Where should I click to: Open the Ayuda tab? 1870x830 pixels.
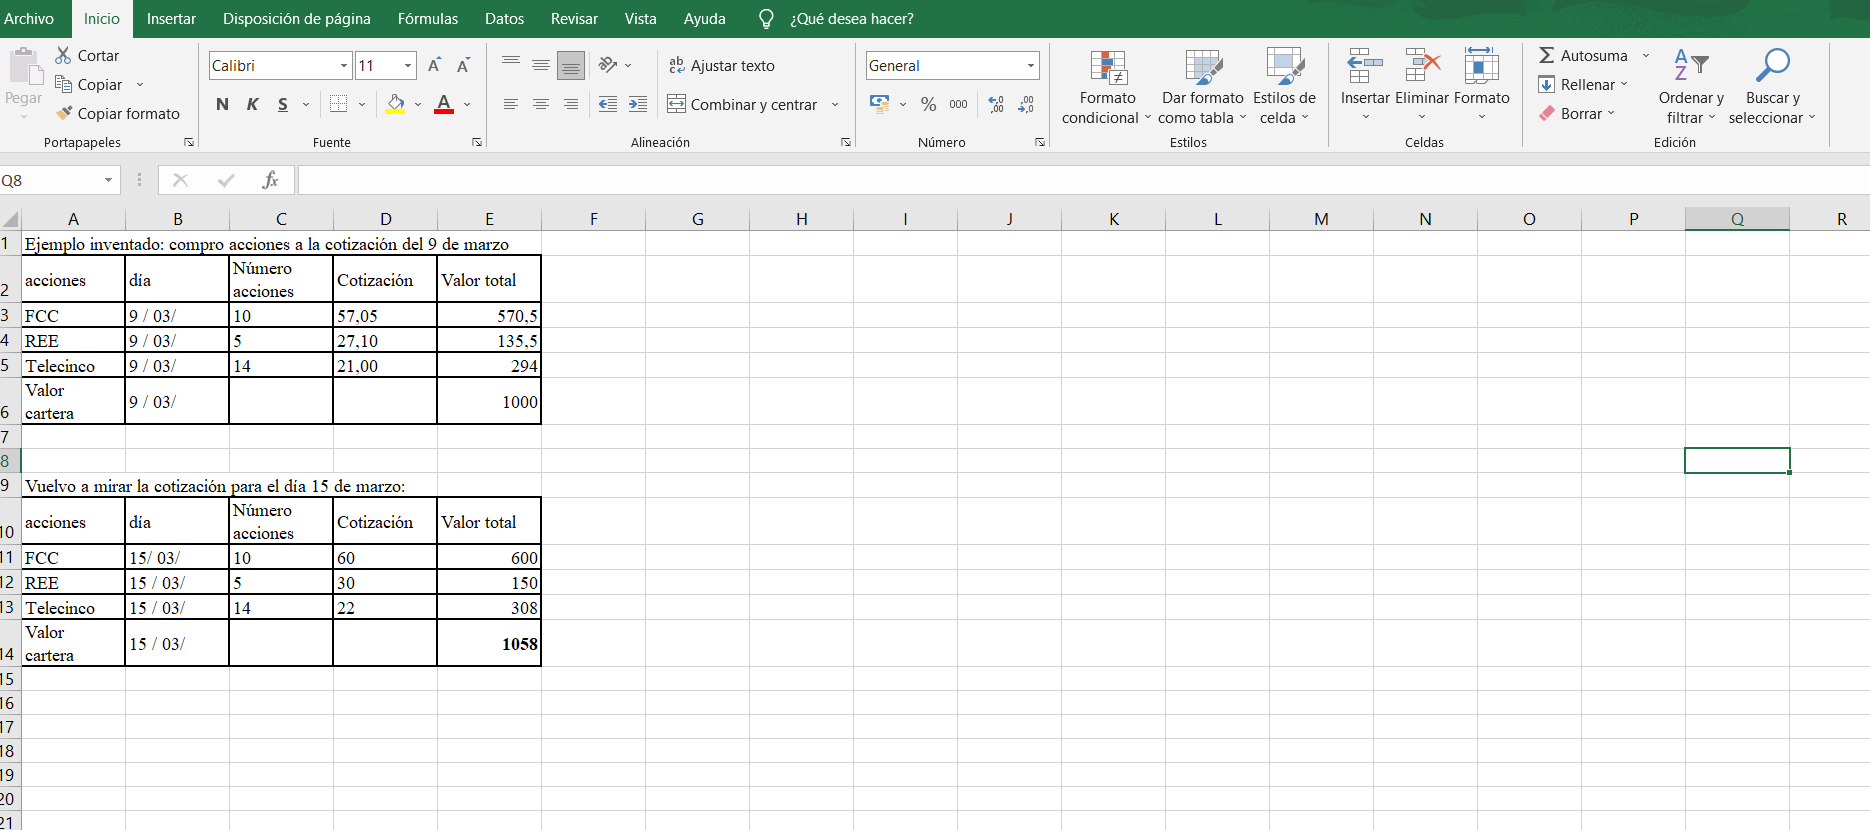(x=705, y=18)
